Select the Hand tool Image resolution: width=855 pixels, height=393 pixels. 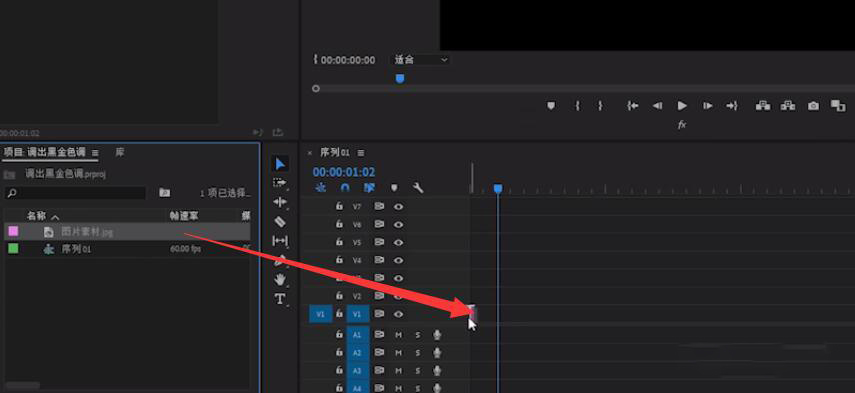(280, 280)
